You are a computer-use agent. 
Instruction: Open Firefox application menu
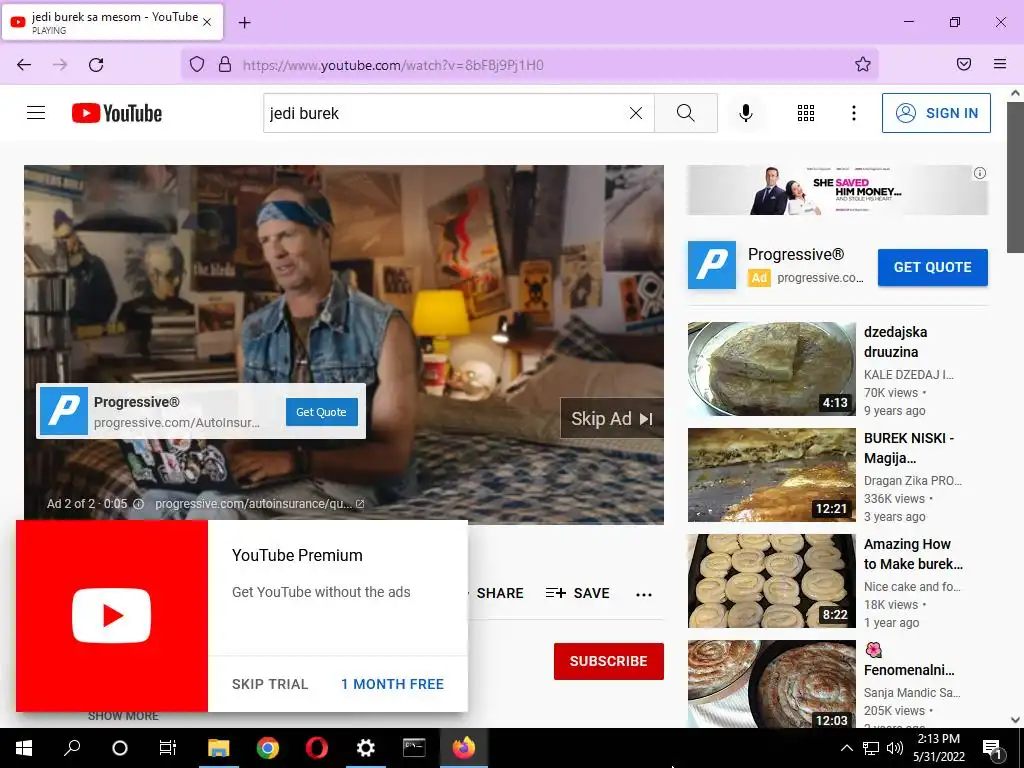click(x=1000, y=64)
